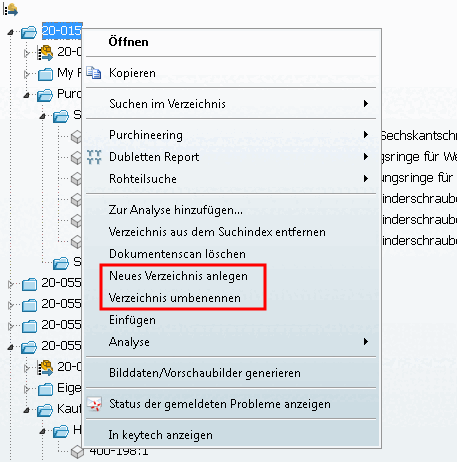The width and height of the screenshot is (457, 462).
Task: Open Suchen im Verzeichnis submenu
Action: point(167,104)
